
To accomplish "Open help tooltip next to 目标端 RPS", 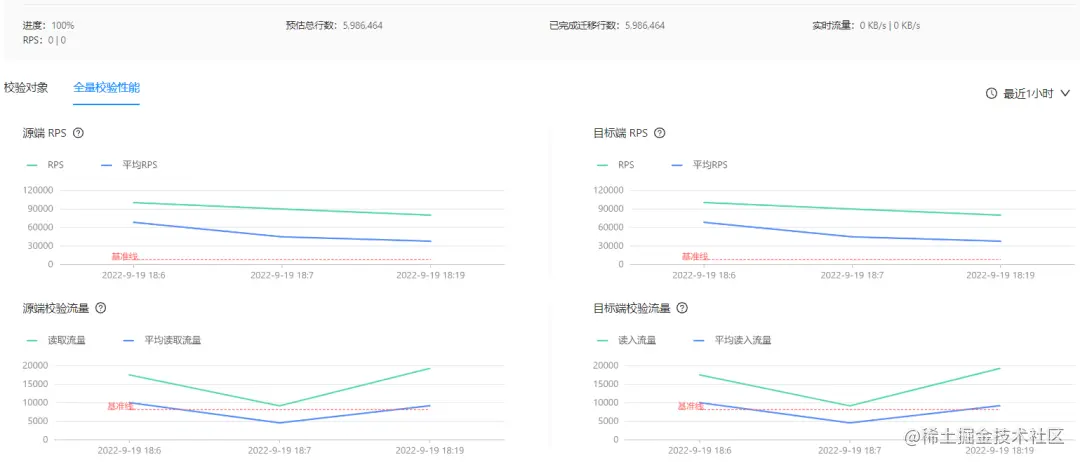I will click(x=659, y=134).
